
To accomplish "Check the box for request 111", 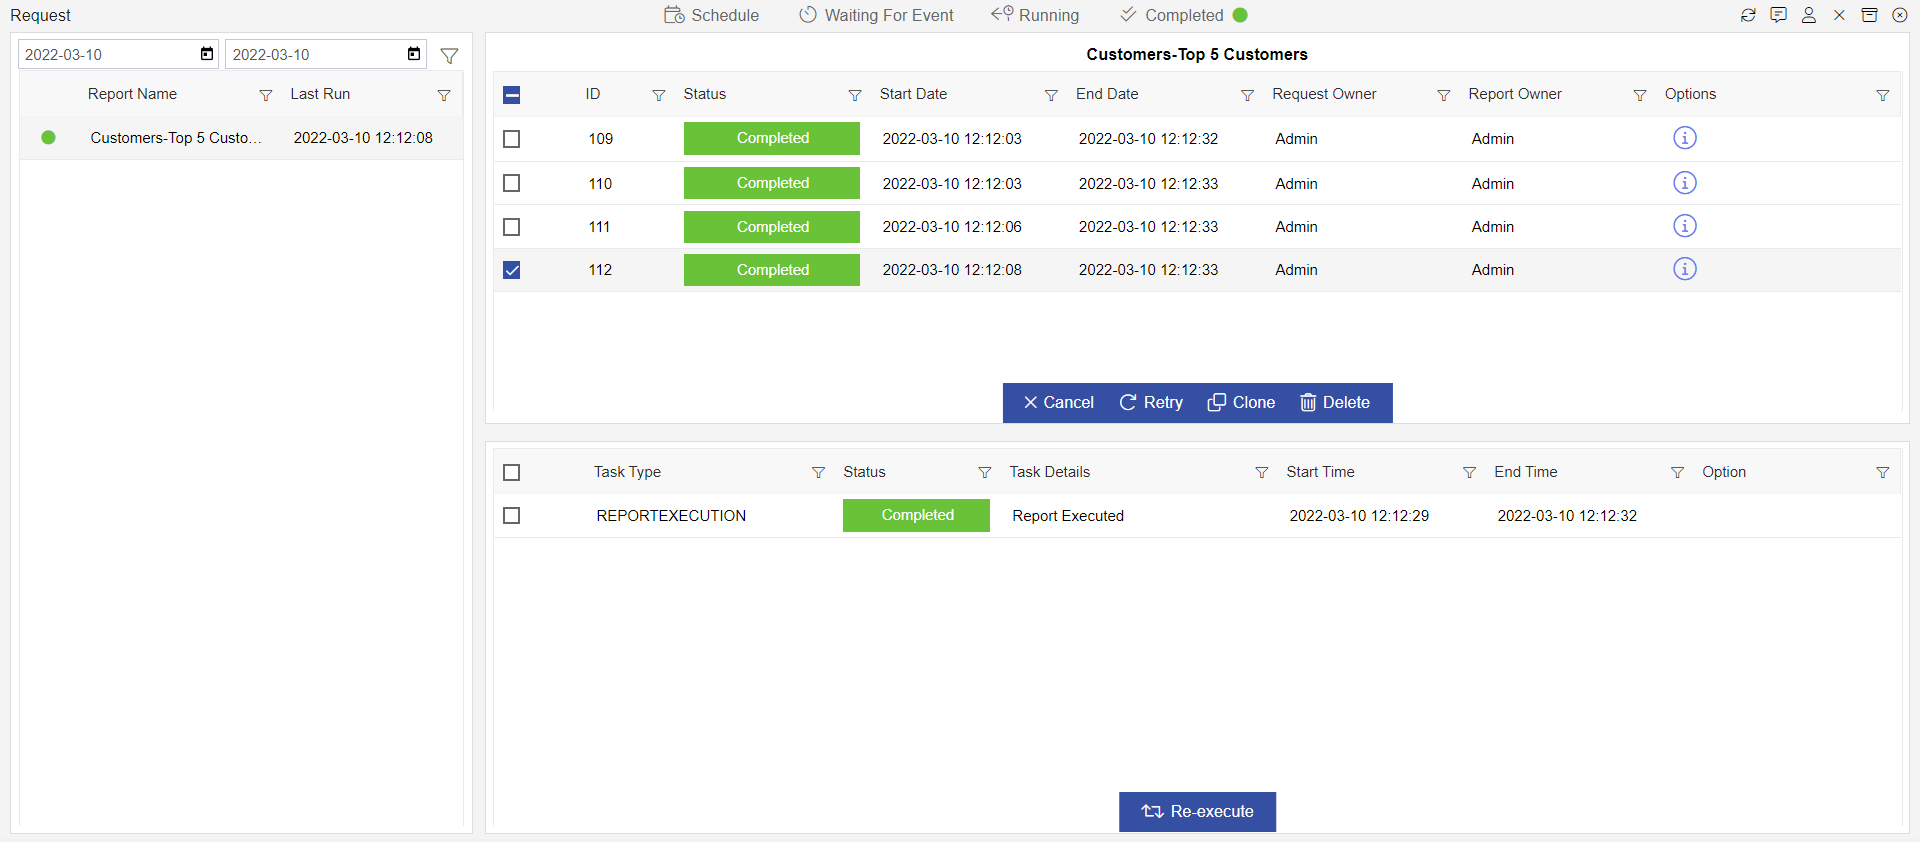I will [512, 227].
